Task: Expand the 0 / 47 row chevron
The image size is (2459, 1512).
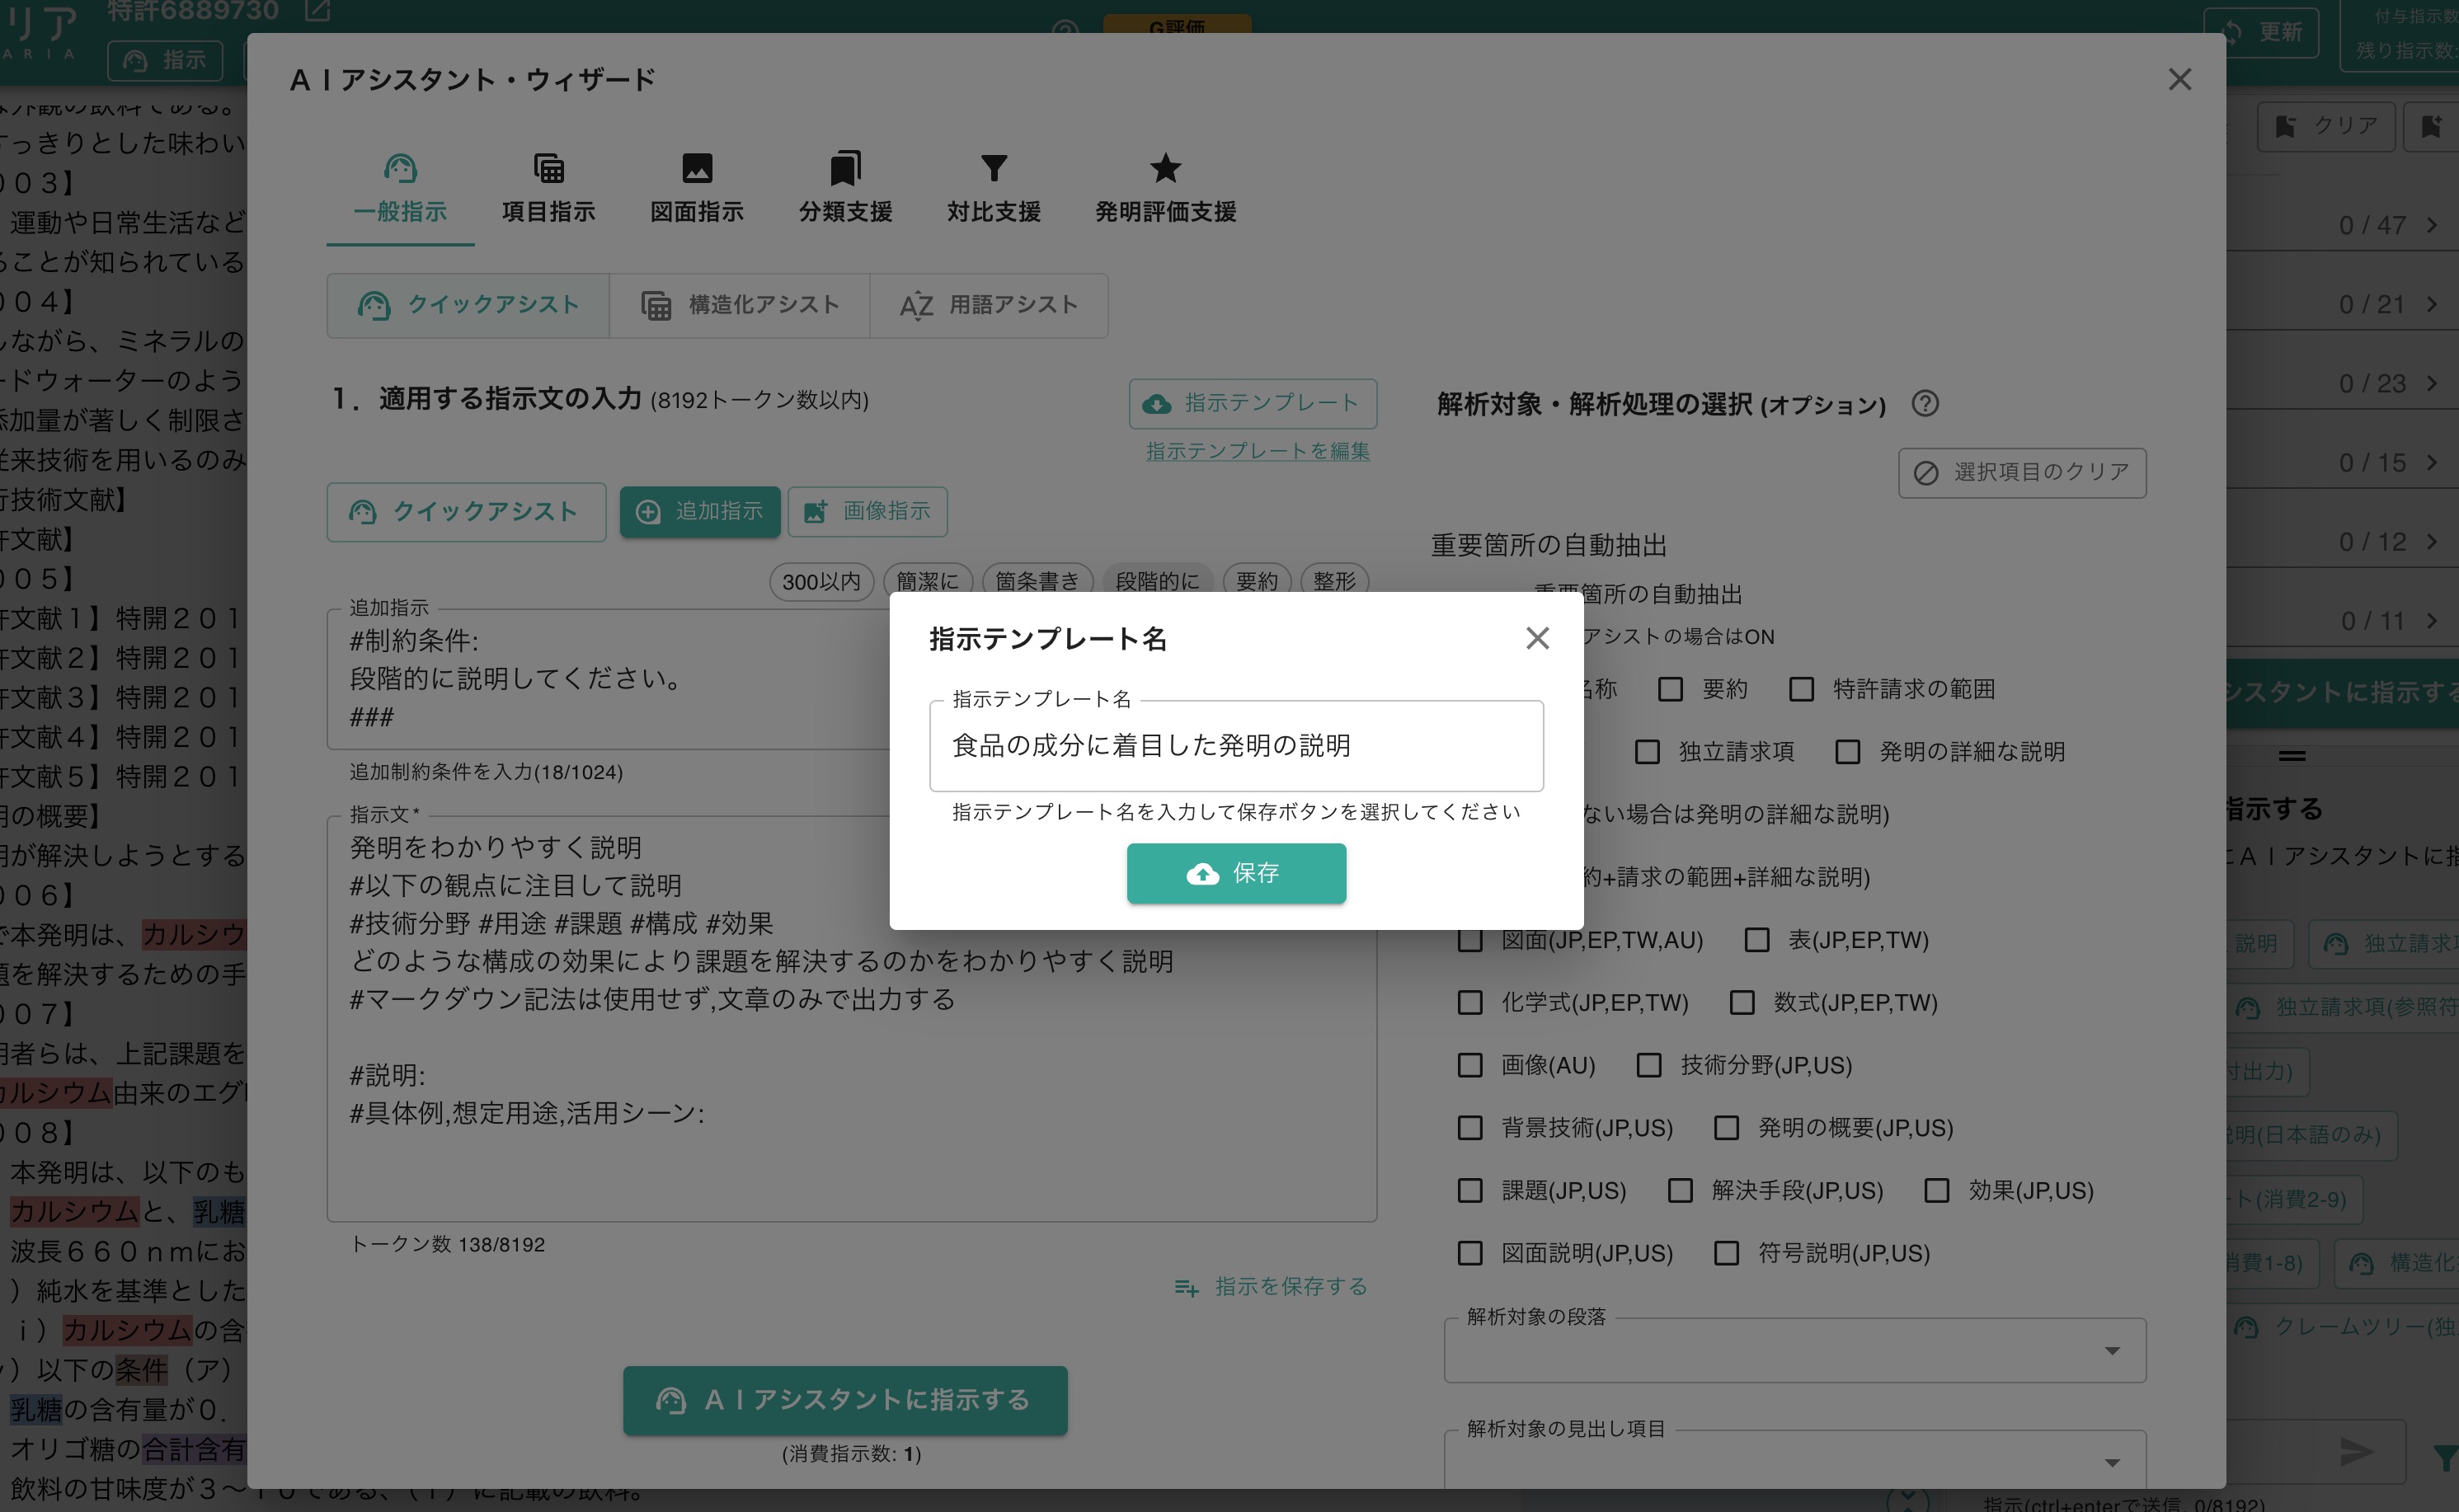Action: 2432,225
